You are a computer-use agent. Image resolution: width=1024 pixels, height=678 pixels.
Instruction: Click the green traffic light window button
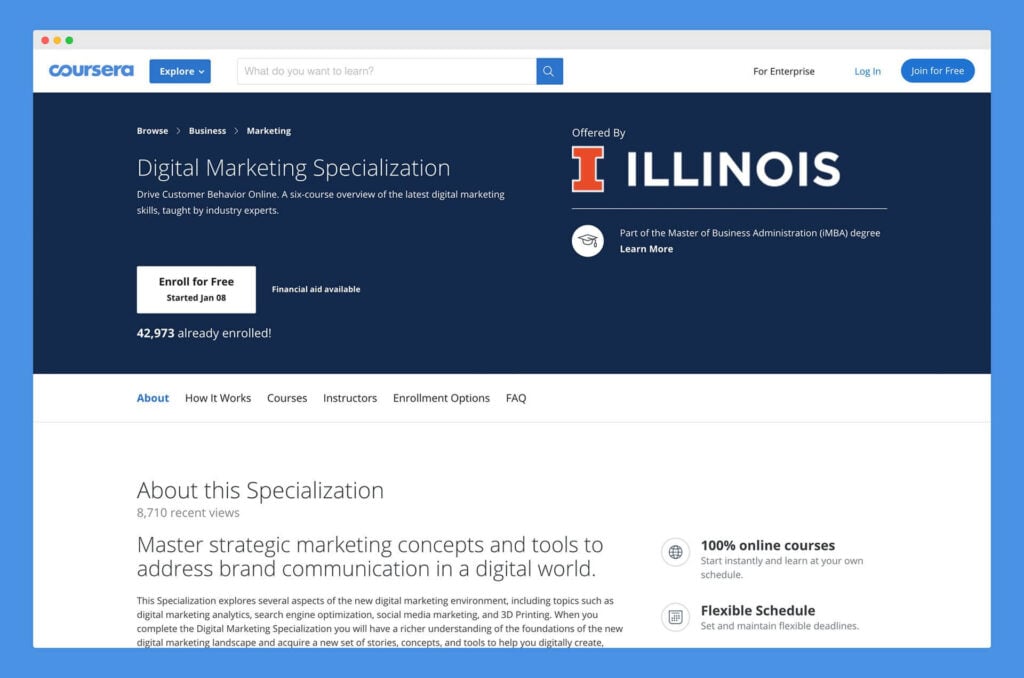pos(68,40)
